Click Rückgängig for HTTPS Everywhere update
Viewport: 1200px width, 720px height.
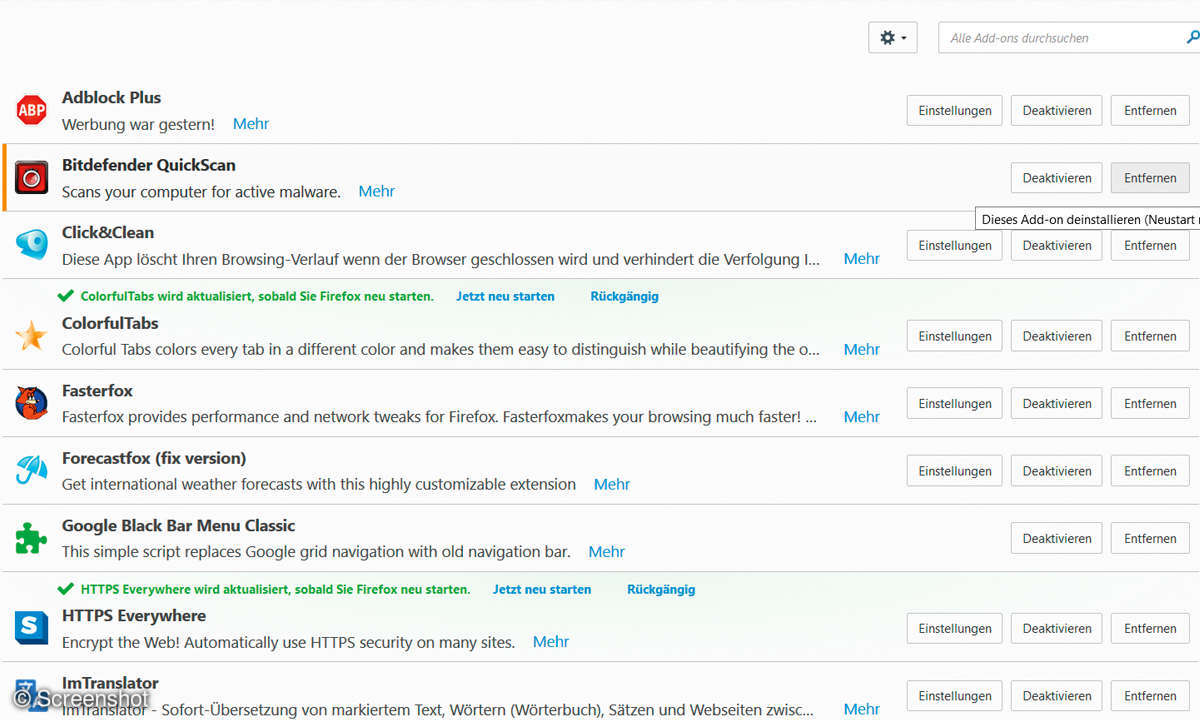point(661,589)
